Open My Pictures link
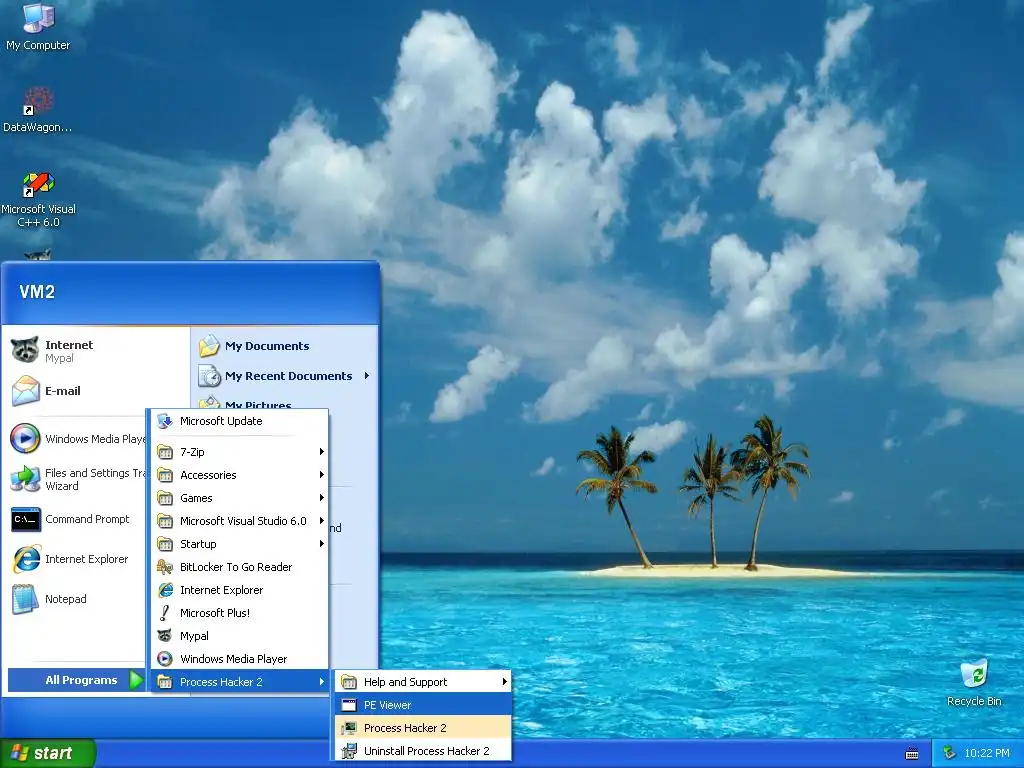 coord(258,404)
